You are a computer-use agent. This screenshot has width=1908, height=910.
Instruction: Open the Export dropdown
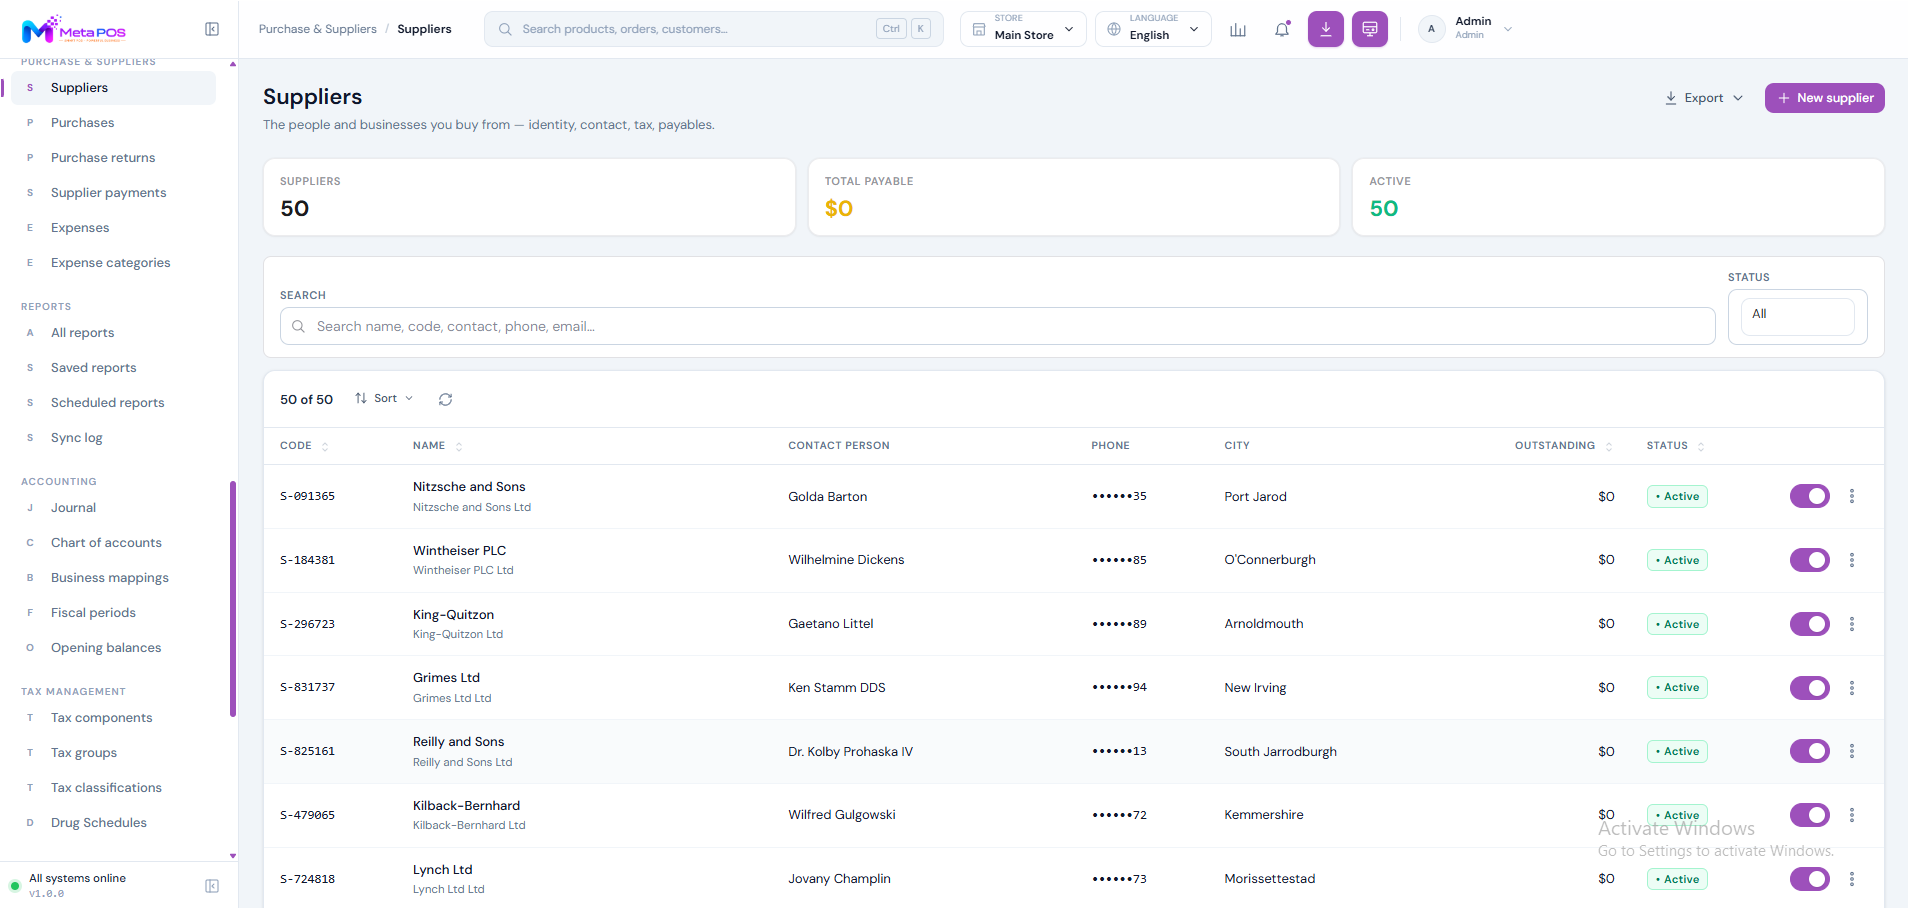pyautogui.click(x=1704, y=98)
